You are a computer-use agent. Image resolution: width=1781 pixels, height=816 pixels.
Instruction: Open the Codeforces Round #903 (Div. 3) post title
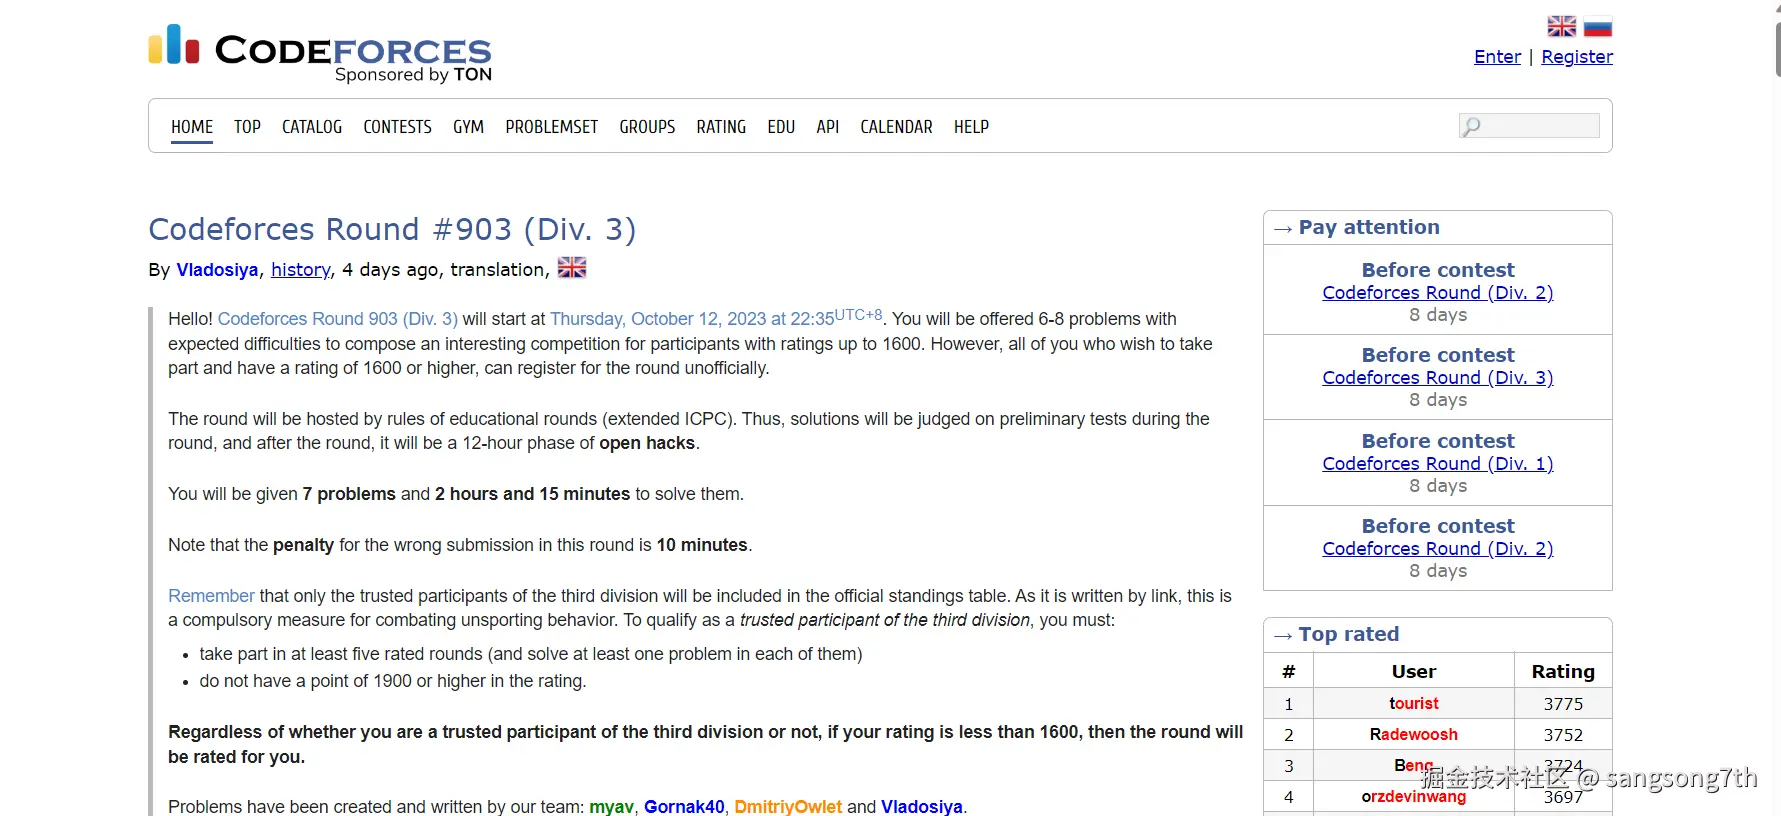coord(392,229)
